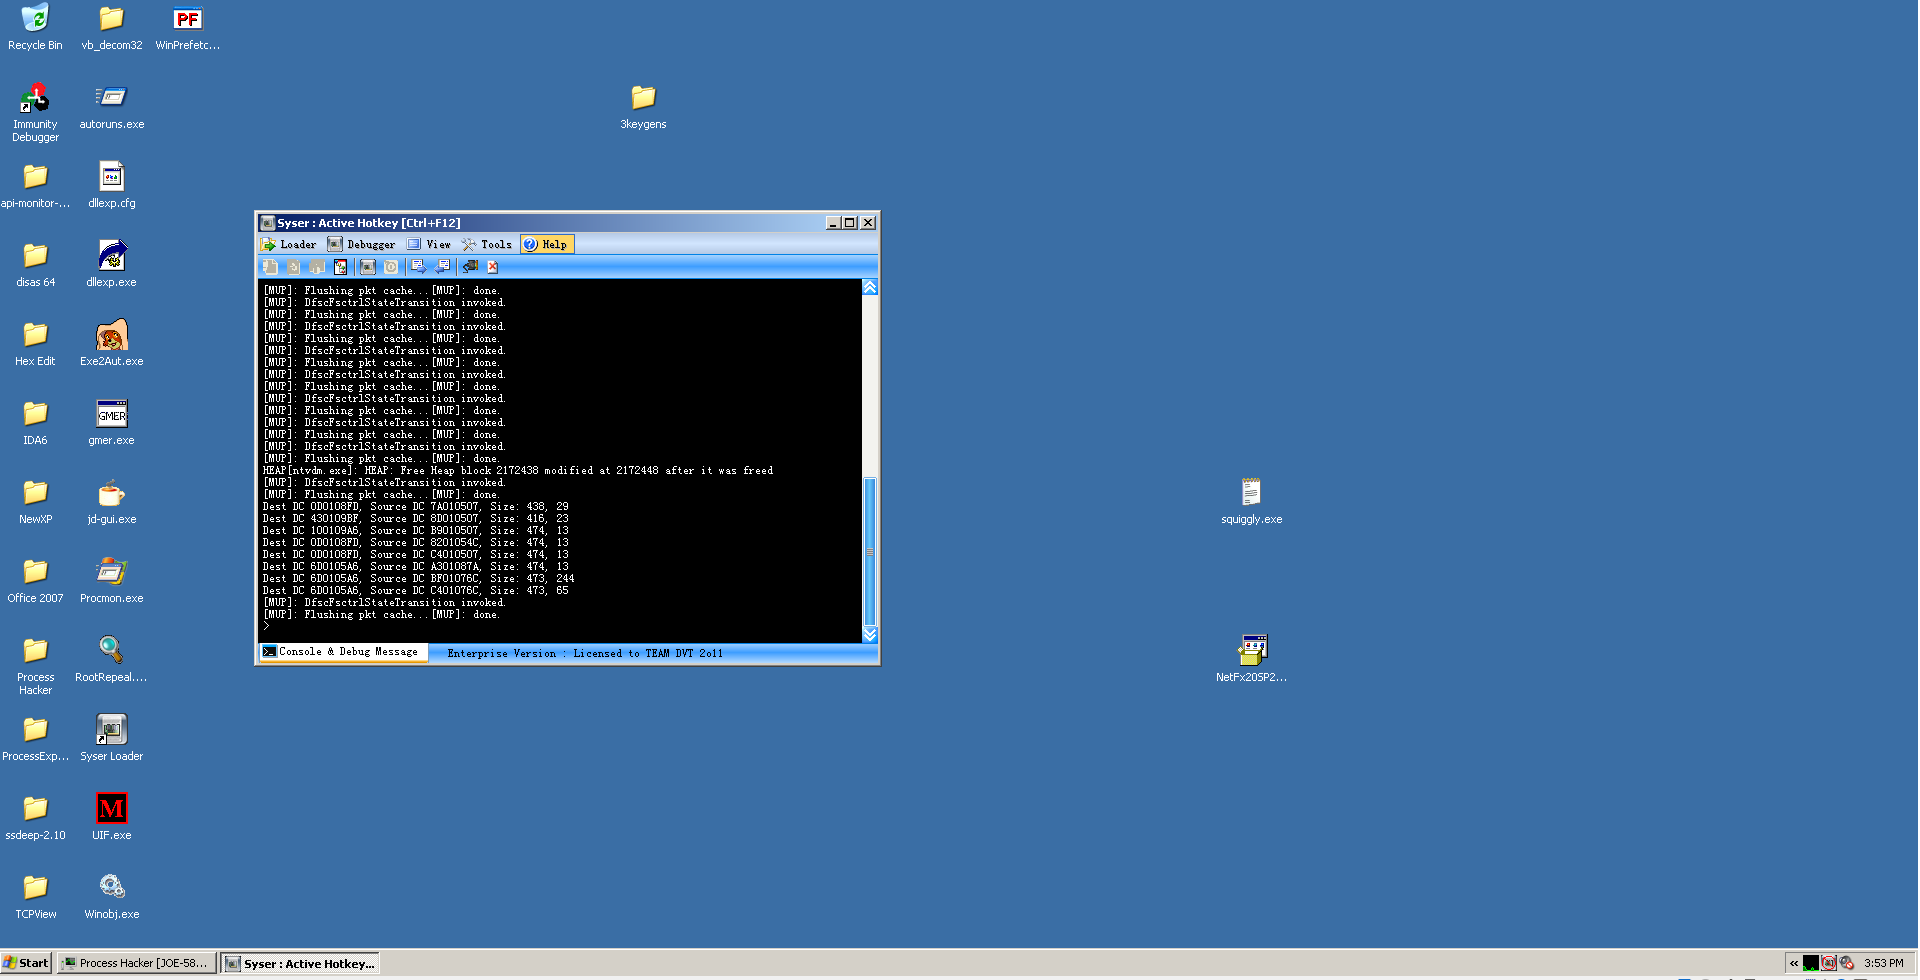Viewport: 1920px width, 980px height.
Task: Click the muted volume tray icon
Action: [1846, 963]
